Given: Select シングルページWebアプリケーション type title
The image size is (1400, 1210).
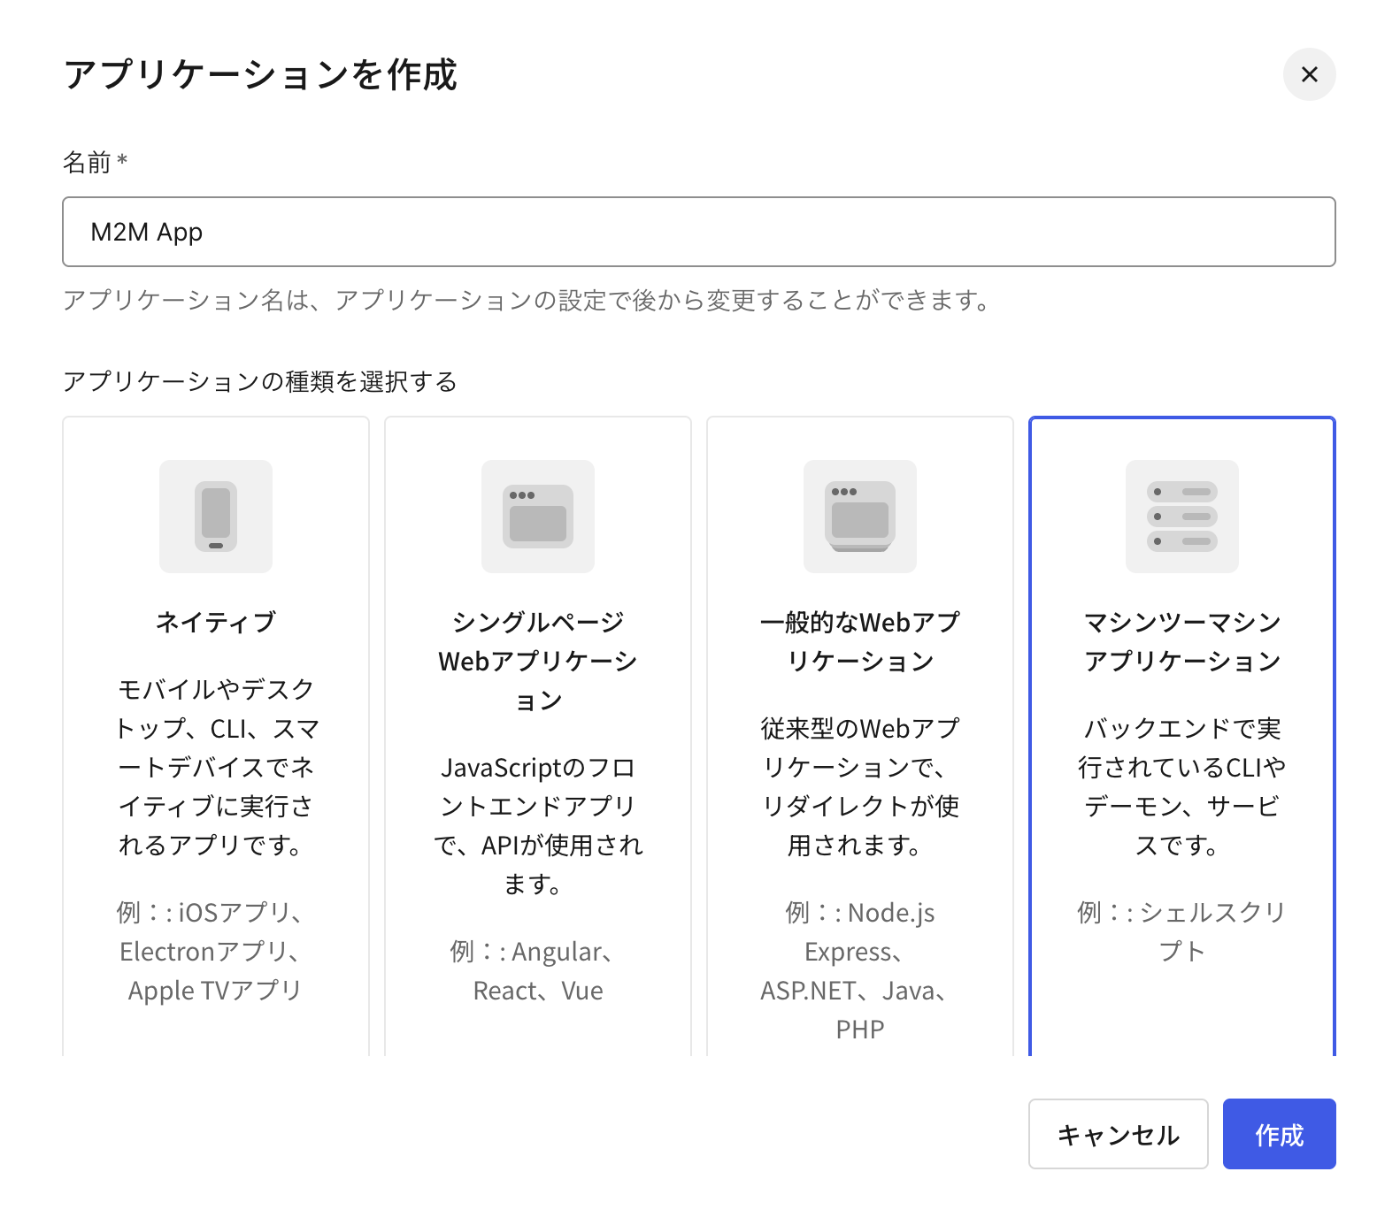Looking at the screenshot, I should coord(538,661).
